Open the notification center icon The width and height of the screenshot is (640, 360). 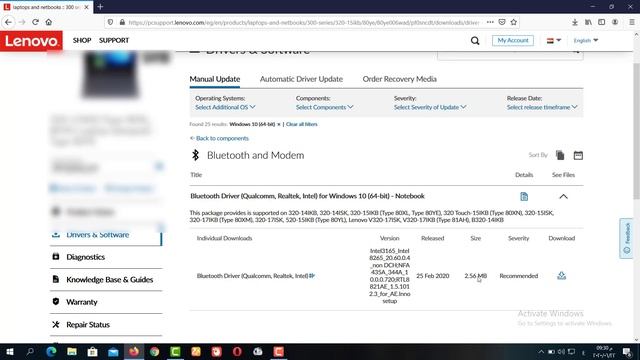coord(627,351)
